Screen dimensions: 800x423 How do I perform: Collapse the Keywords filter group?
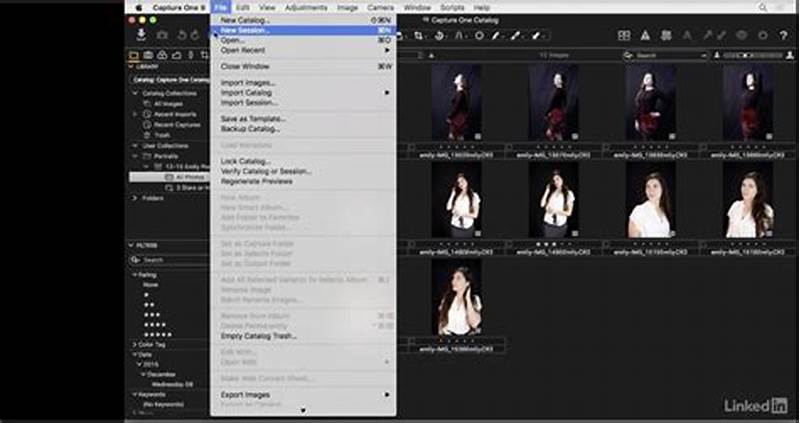134,394
